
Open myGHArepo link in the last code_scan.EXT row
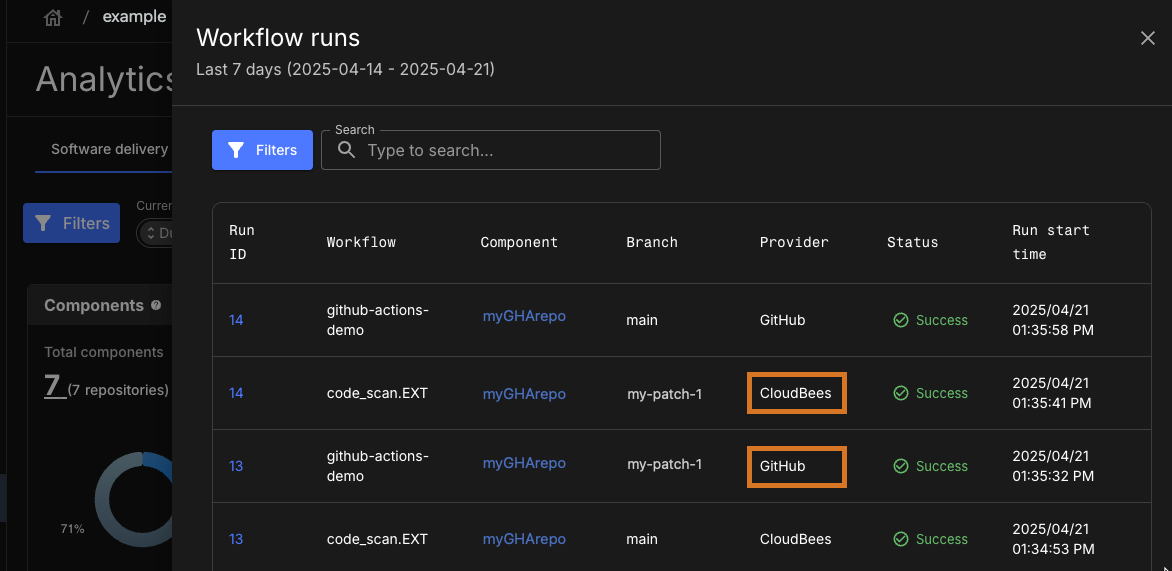pyautogui.click(x=524, y=539)
